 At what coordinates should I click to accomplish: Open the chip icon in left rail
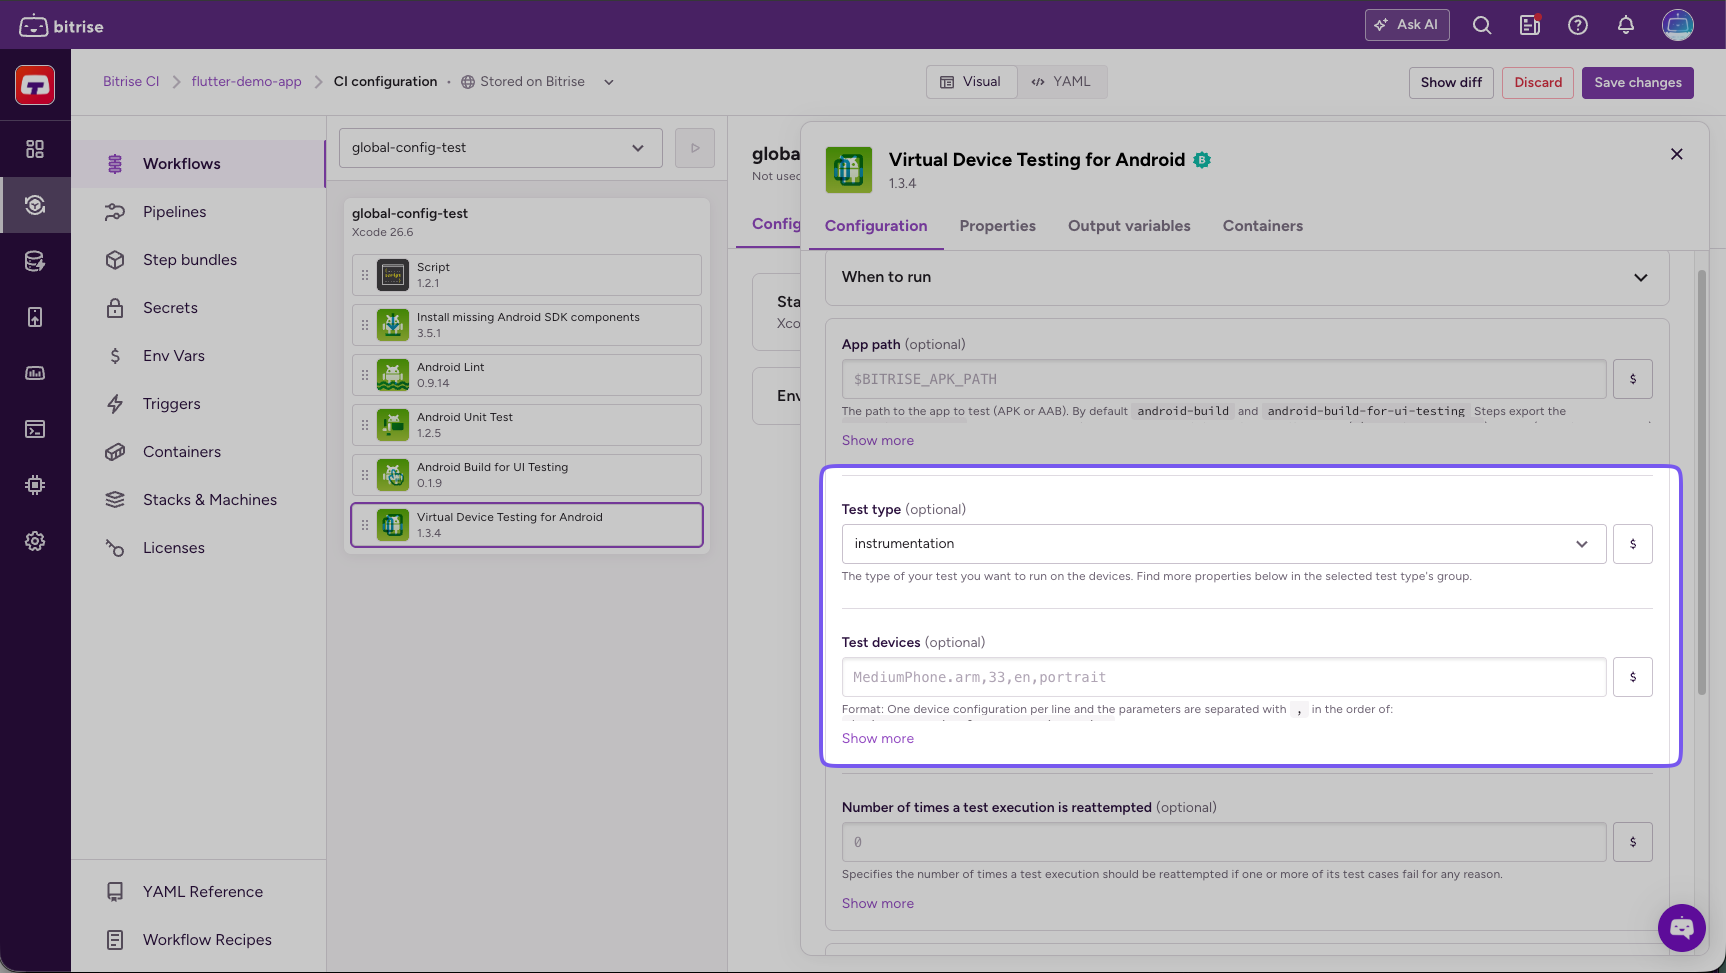point(35,485)
